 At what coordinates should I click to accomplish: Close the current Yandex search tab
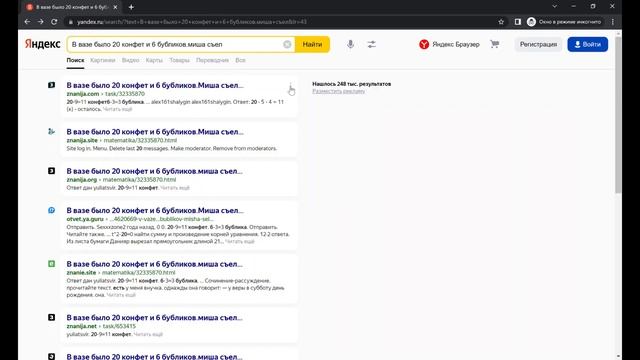tap(115, 7)
